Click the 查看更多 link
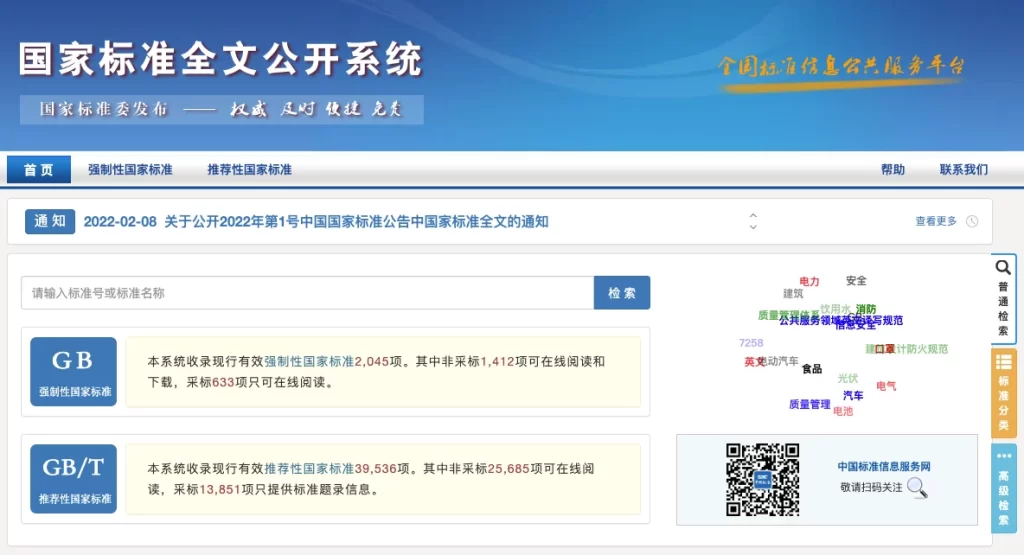 (936, 221)
